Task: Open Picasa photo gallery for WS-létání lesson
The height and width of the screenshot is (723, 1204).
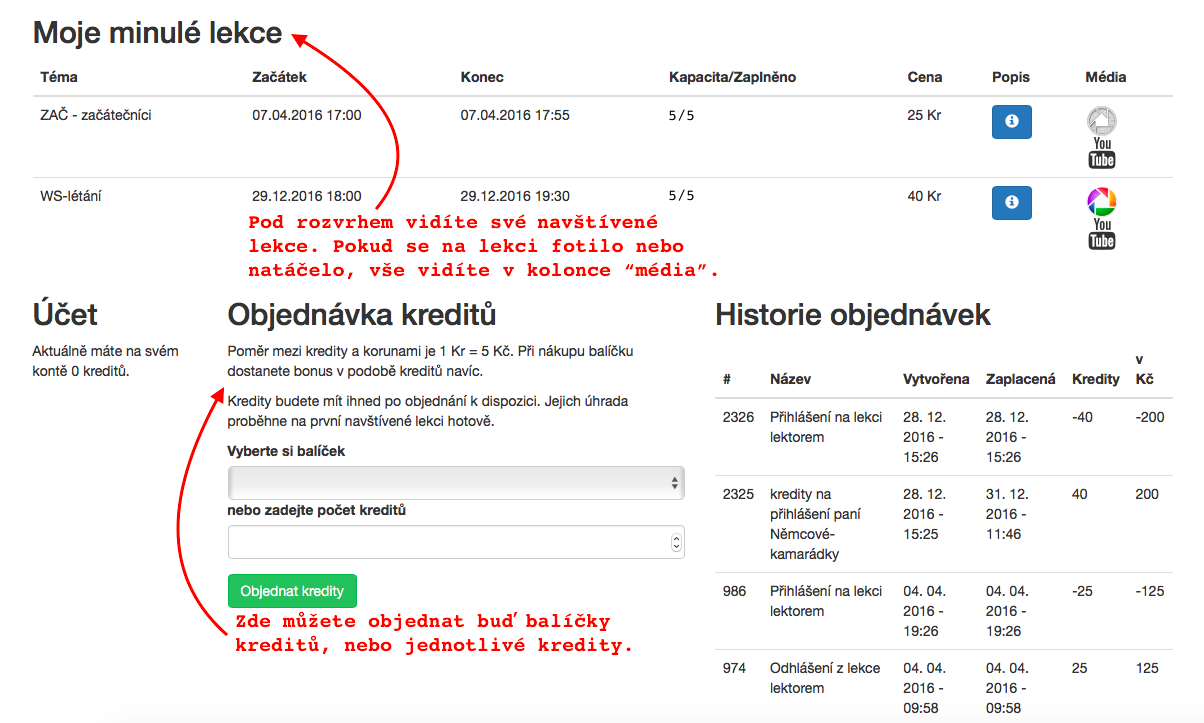Action: tap(1102, 202)
